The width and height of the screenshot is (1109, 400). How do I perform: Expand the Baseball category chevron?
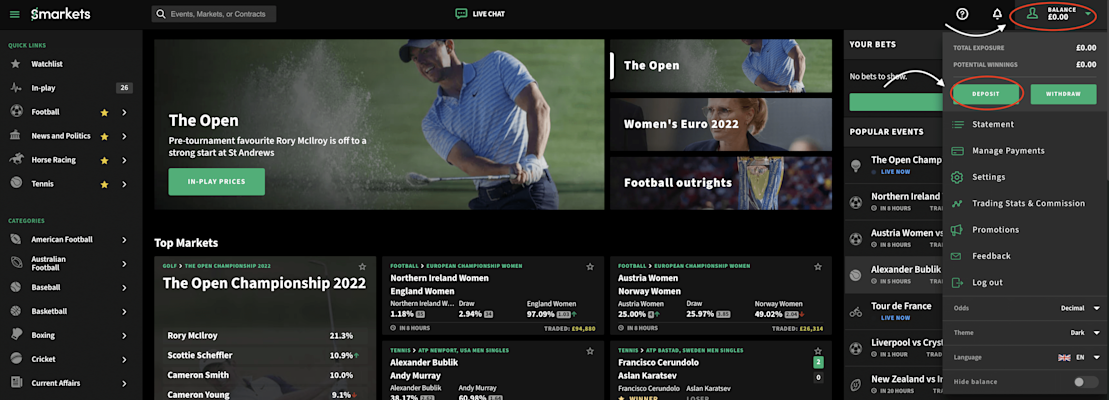[124, 287]
